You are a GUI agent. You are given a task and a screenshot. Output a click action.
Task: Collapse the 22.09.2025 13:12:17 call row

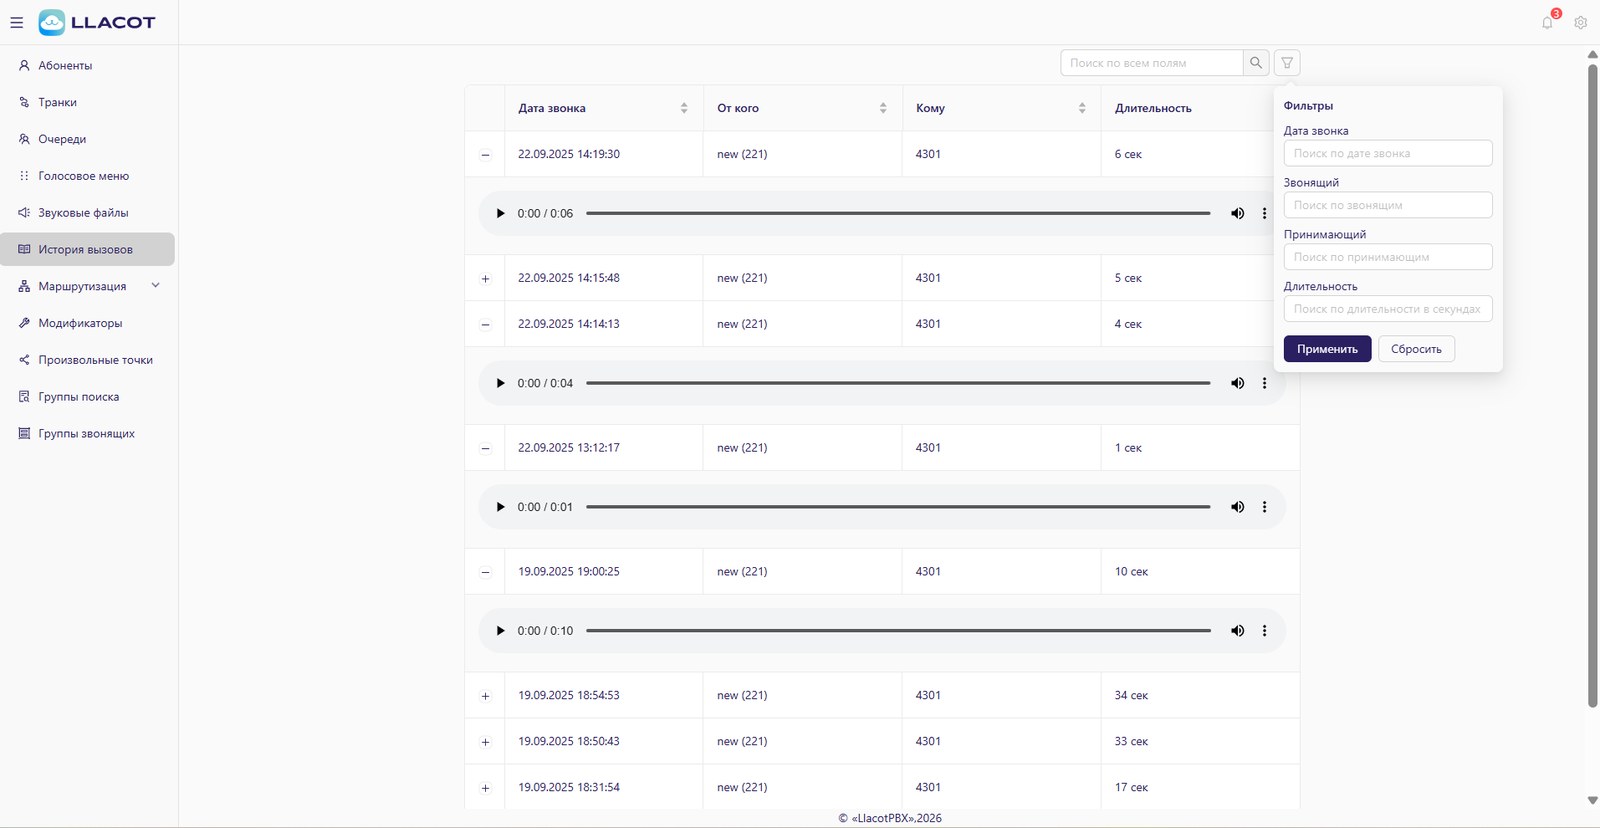(485, 449)
